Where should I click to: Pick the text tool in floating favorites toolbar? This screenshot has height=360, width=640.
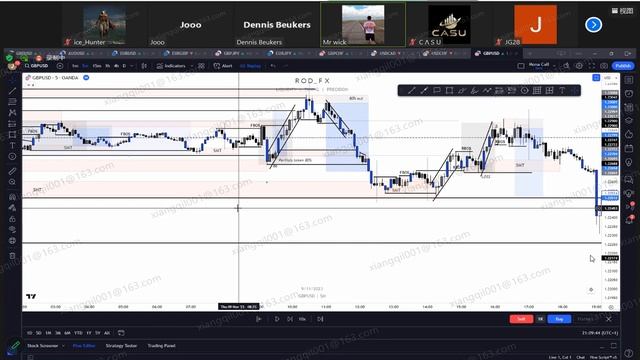[x=562, y=91]
